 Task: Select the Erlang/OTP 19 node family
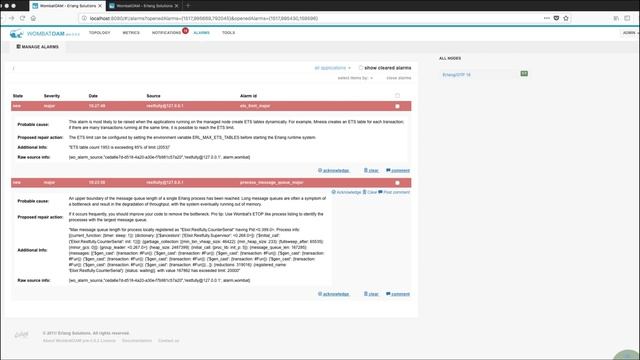tap(456, 75)
